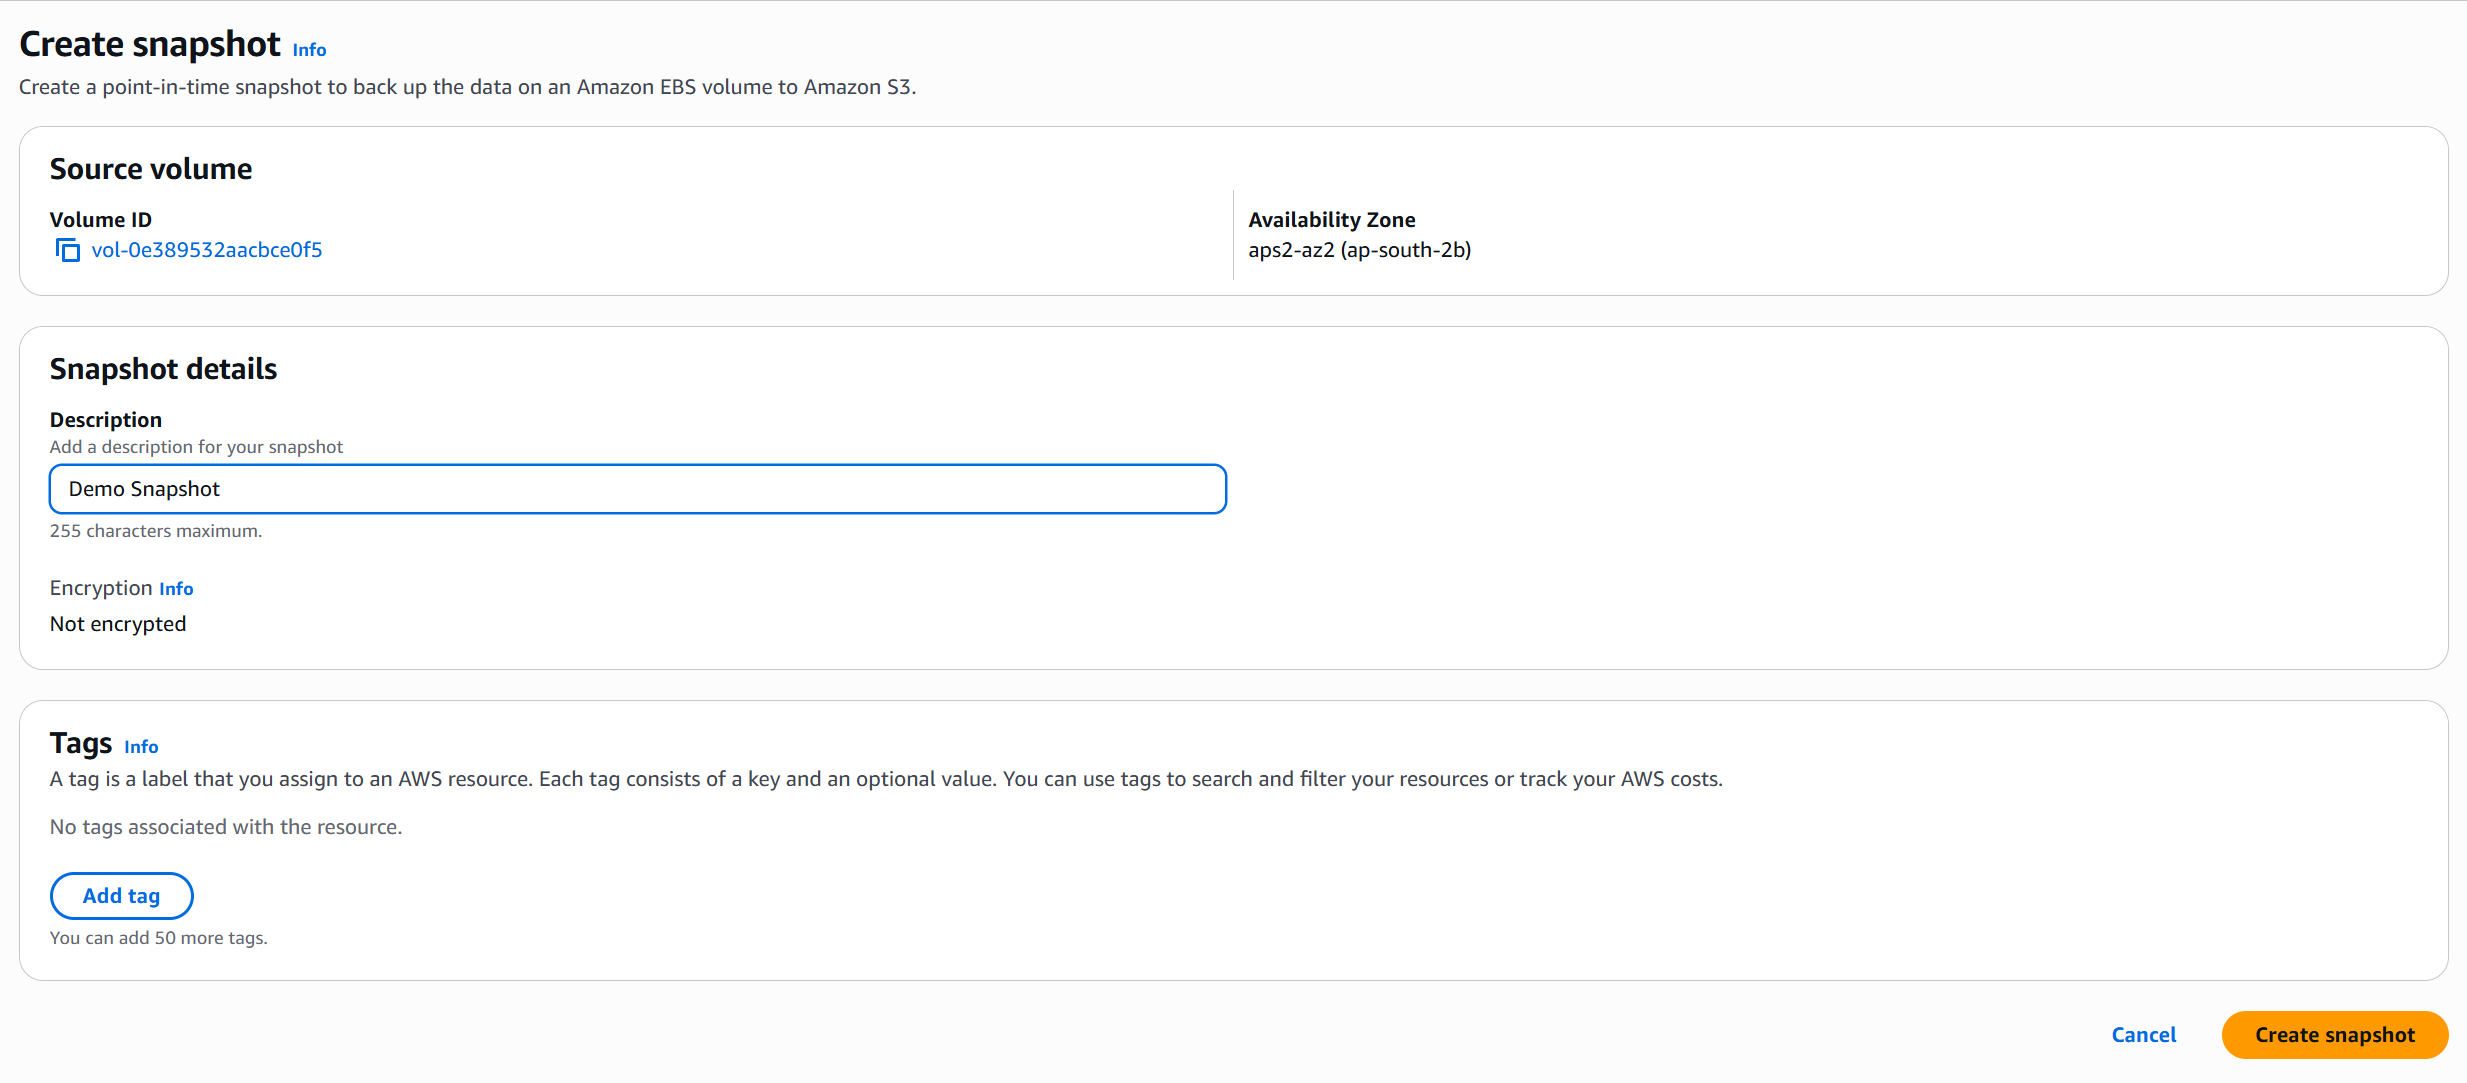Click the Snapshot details section heading
2467x1083 pixels.
click(163, 369)
